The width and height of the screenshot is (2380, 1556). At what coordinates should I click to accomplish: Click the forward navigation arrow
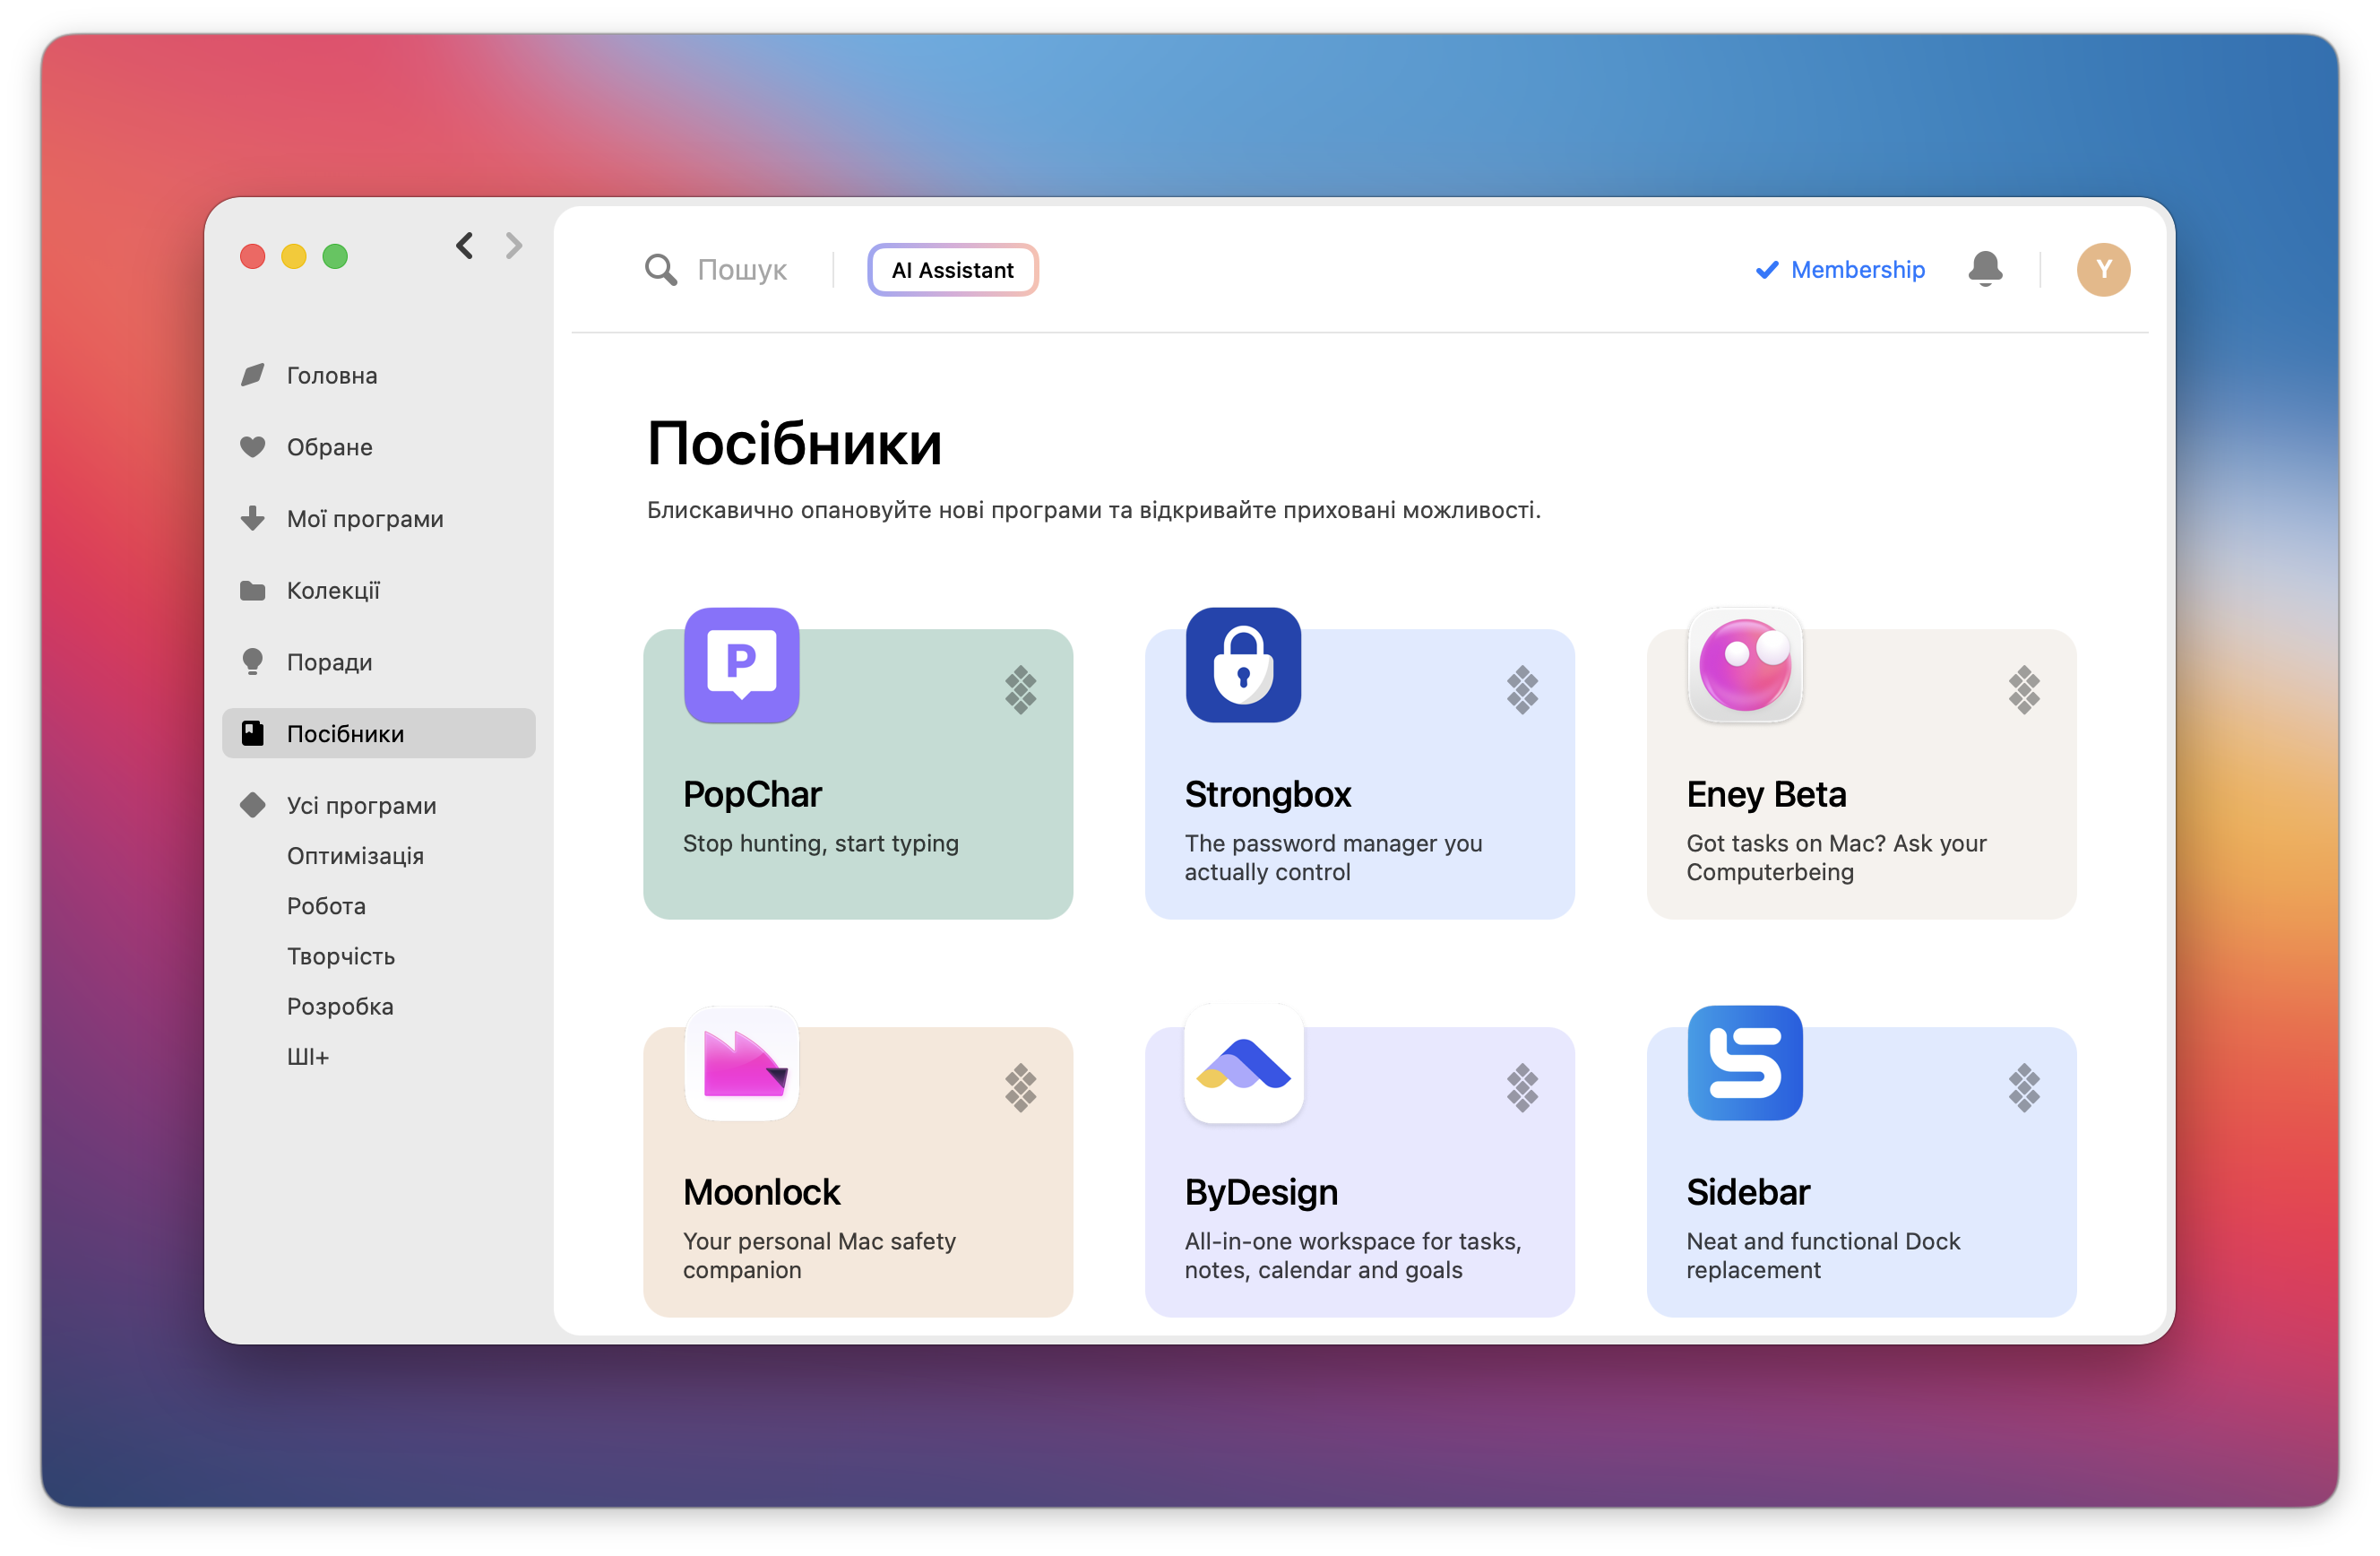514,246
